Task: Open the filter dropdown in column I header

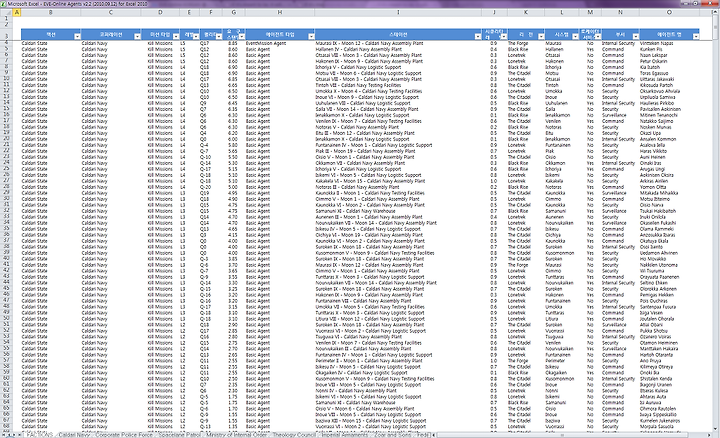Action: 478,36
